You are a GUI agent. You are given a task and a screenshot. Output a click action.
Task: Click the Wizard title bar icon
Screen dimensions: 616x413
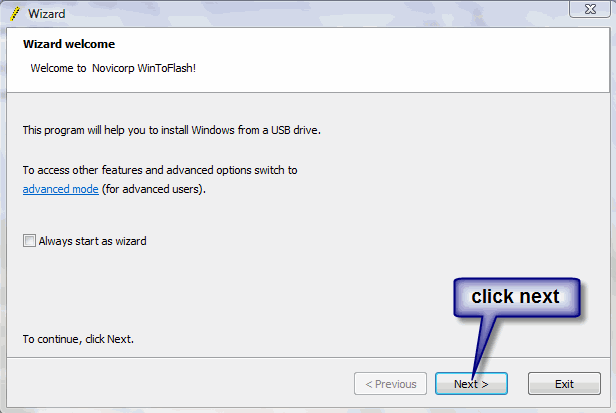(15, 14)
